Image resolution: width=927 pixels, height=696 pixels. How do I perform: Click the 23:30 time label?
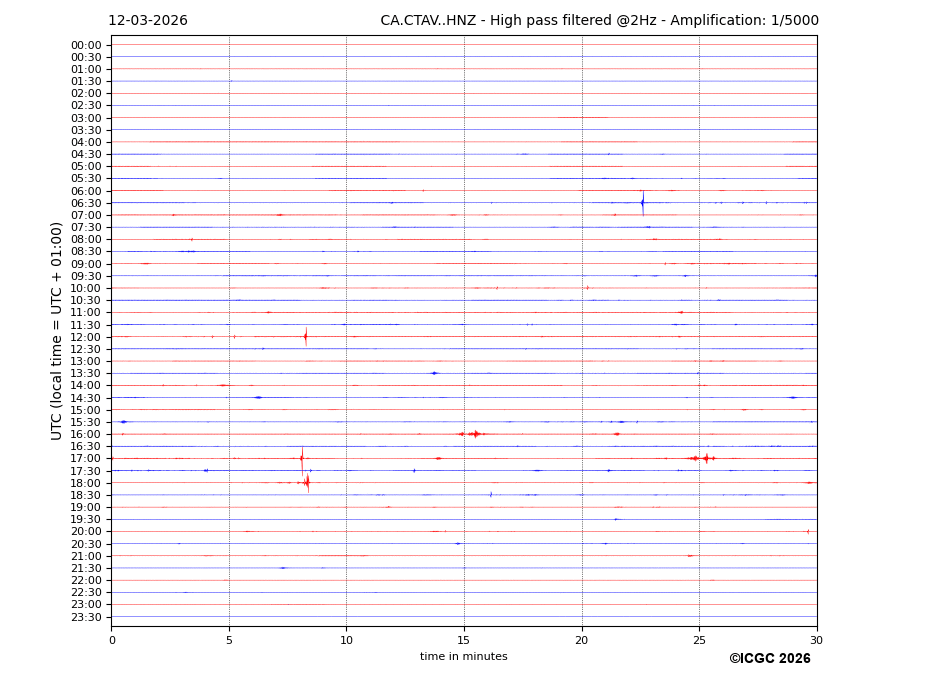click(86, 617)
